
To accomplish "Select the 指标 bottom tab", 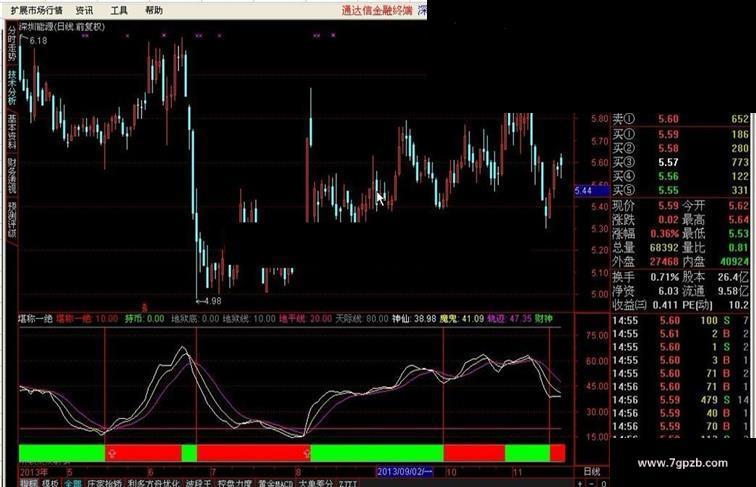I will pos(28,483).
